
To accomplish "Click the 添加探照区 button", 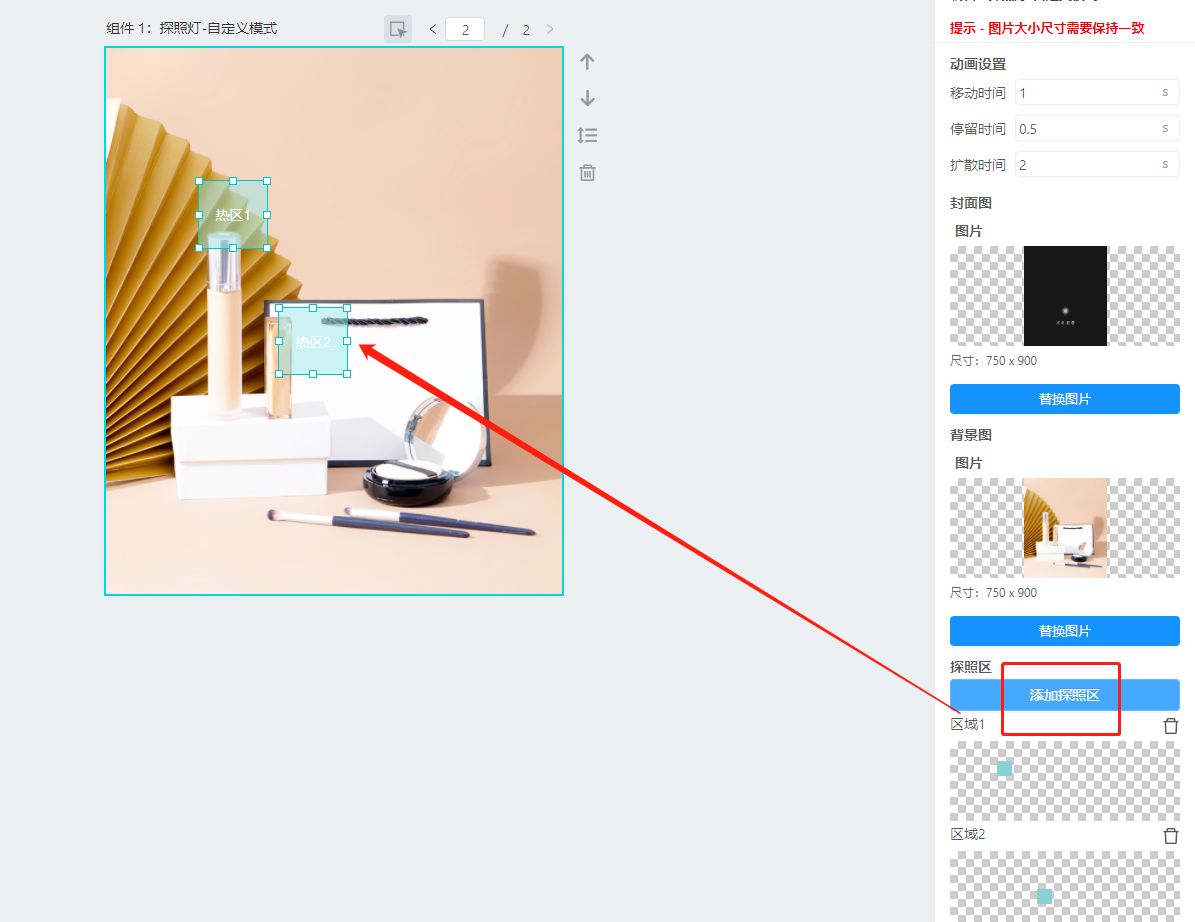I will 1064,695.
